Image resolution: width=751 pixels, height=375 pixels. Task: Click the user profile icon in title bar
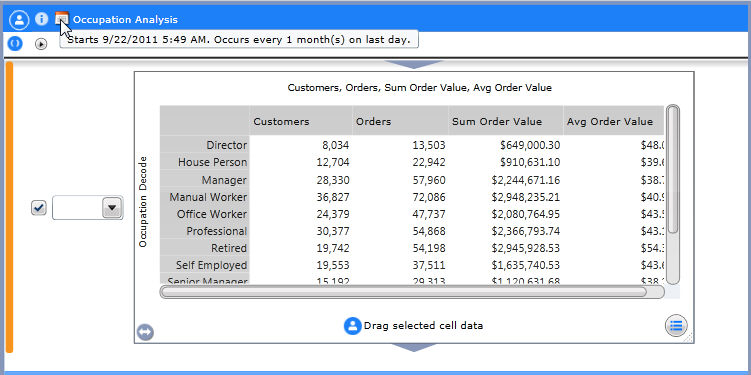point(19,20)
